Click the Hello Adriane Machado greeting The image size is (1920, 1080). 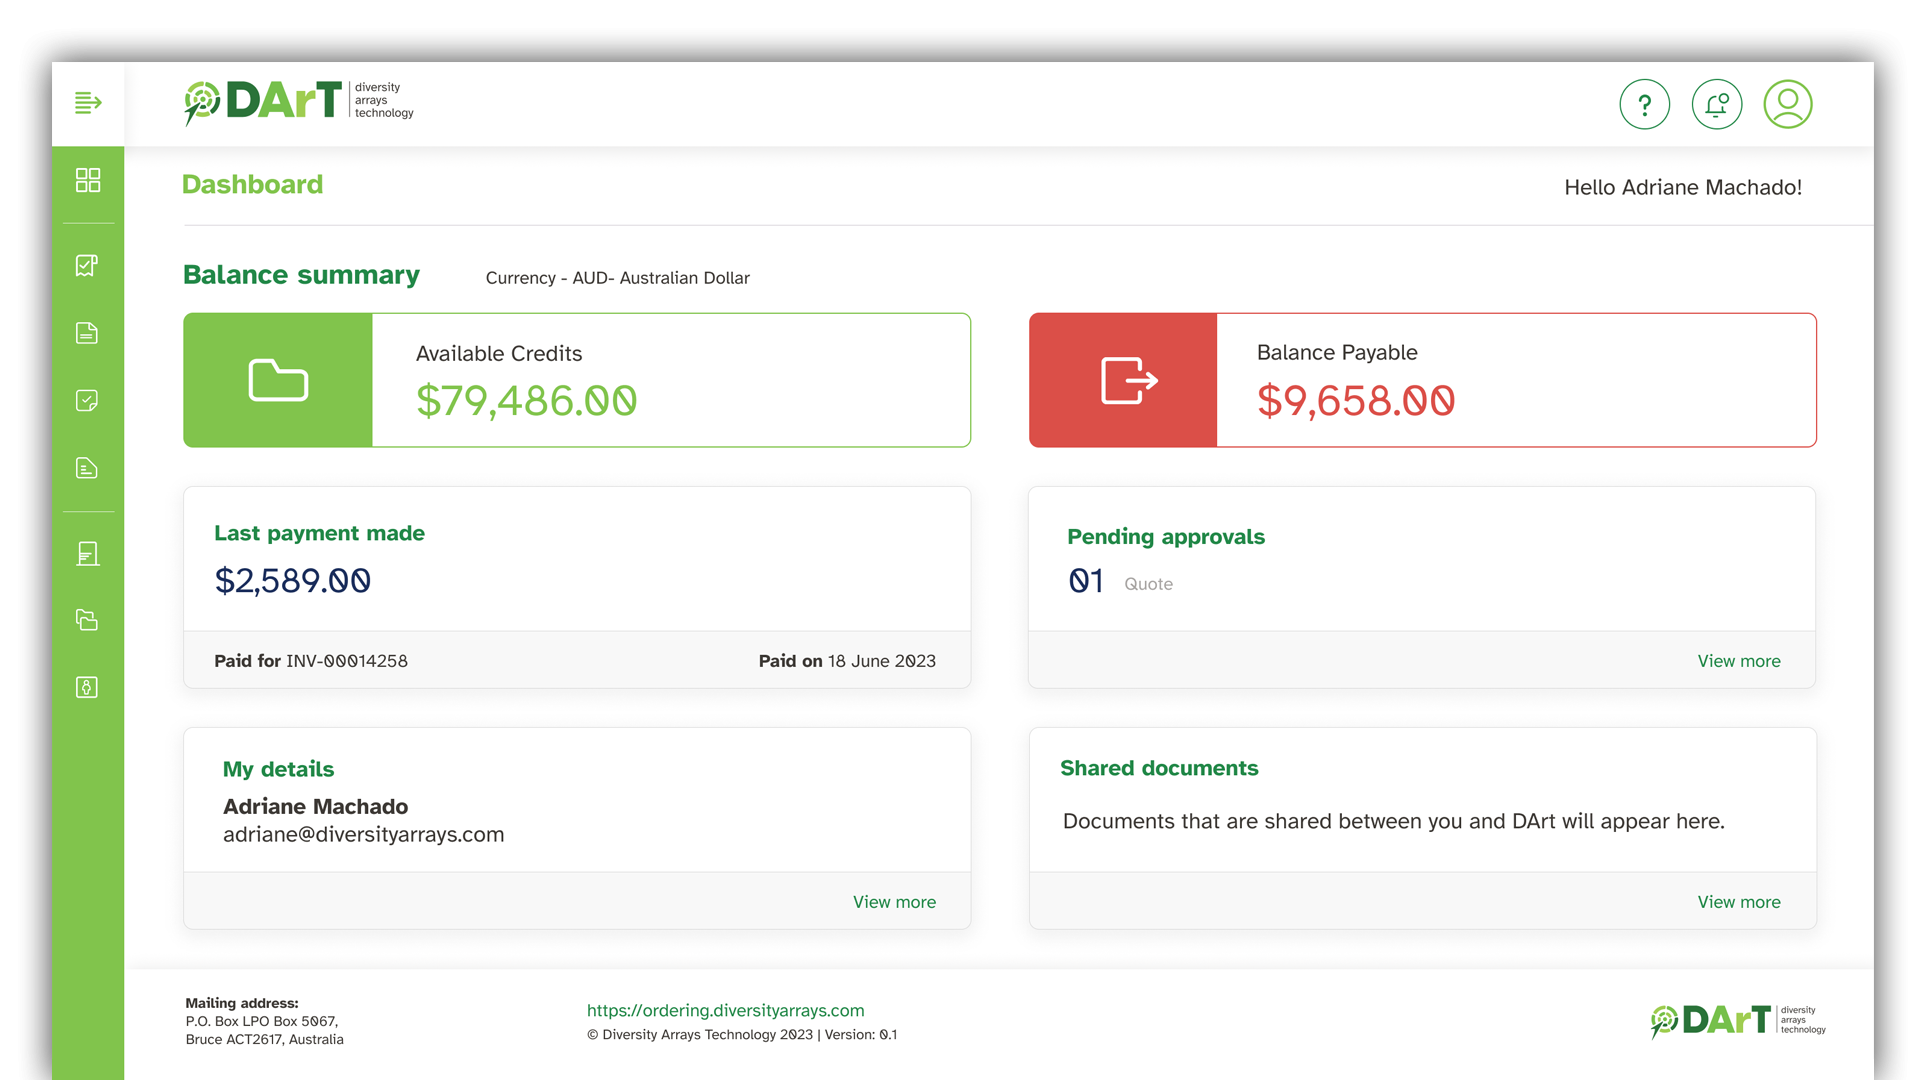[1683, 187]
